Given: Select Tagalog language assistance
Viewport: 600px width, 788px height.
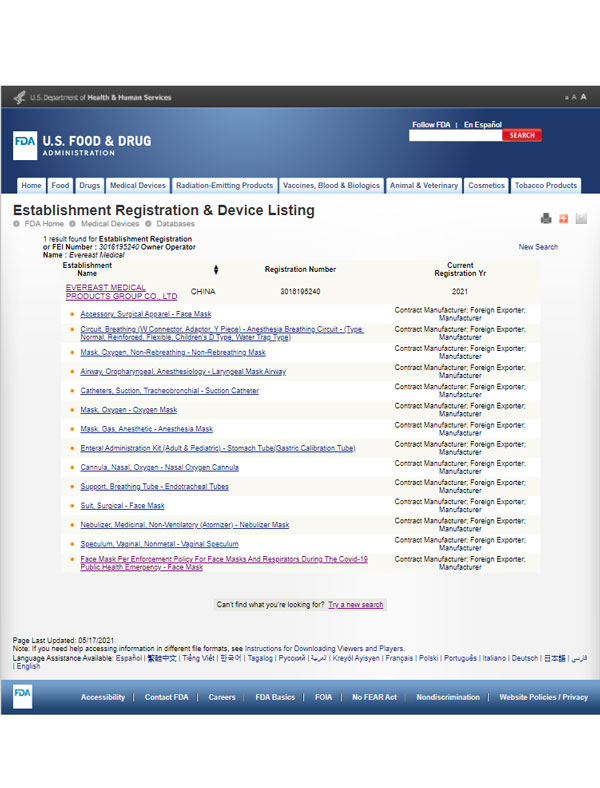Looking at the screenshot, I should tap(260, 658).
